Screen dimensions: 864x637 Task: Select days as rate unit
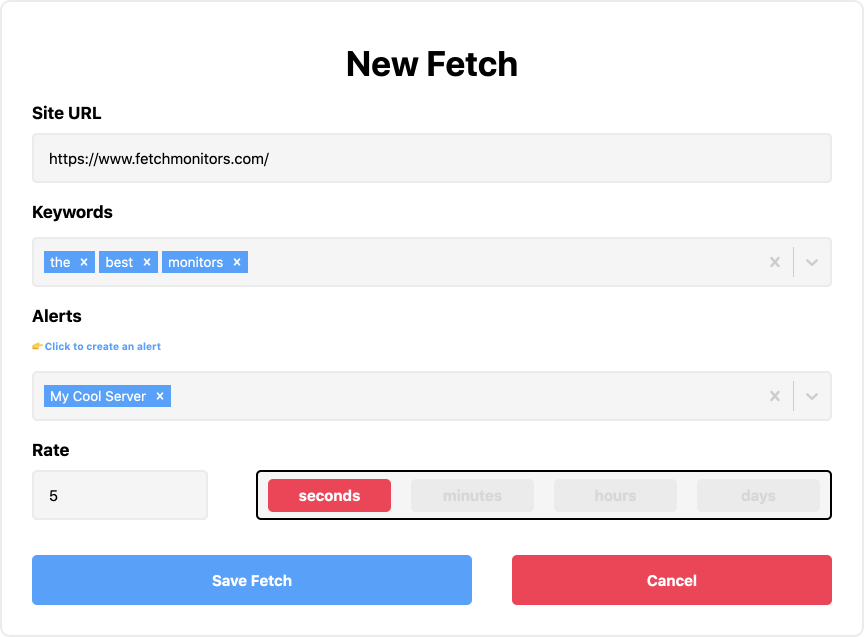[758, 495]
